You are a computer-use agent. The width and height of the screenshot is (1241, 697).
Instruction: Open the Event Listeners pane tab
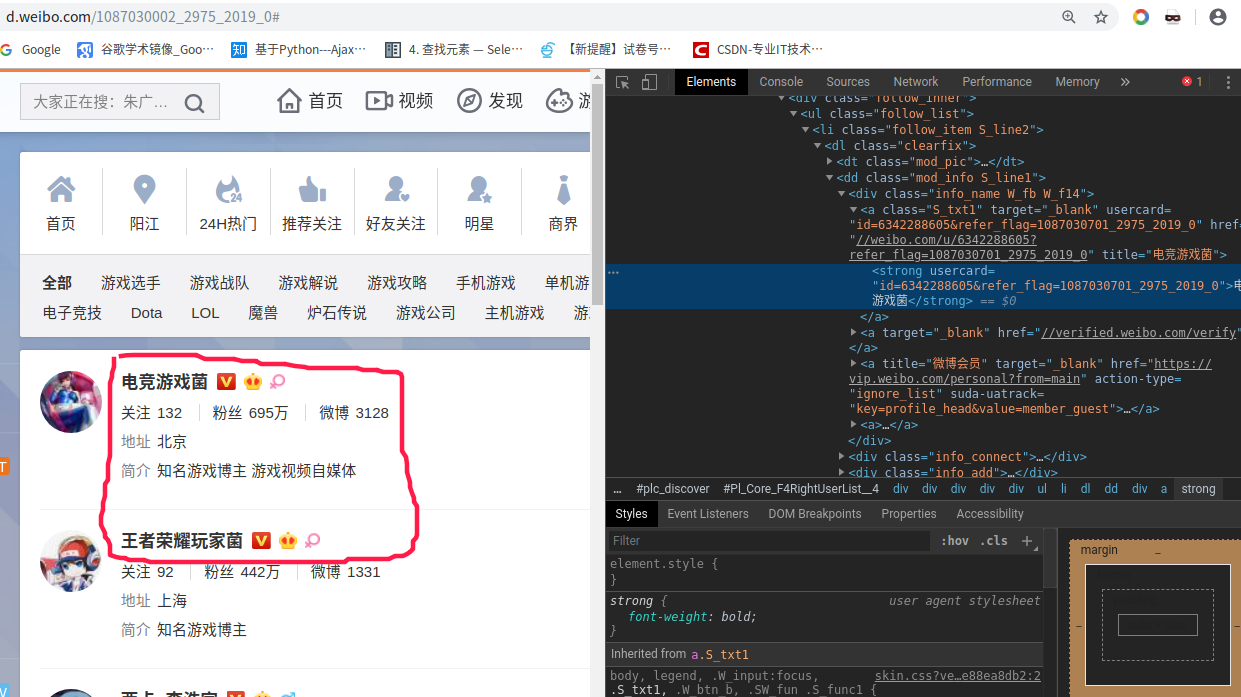click(x=708, y=514)
